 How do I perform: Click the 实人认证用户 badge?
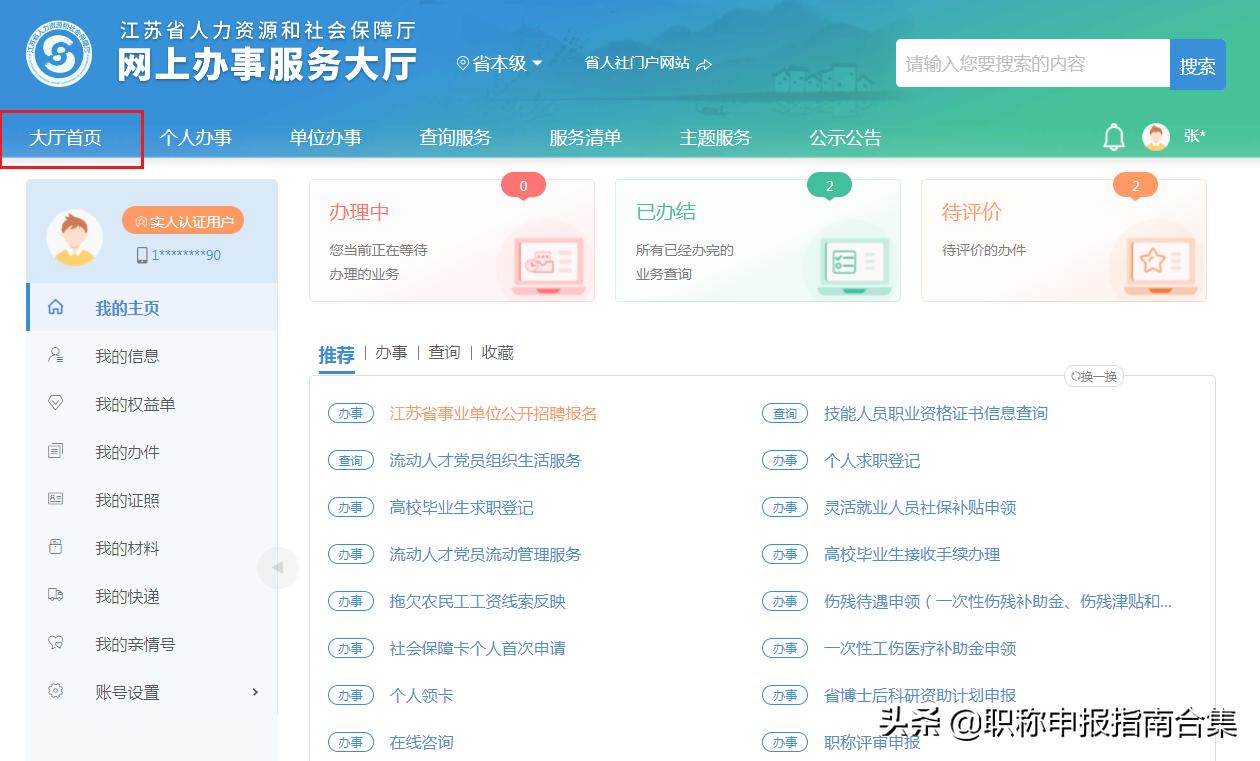183,220
